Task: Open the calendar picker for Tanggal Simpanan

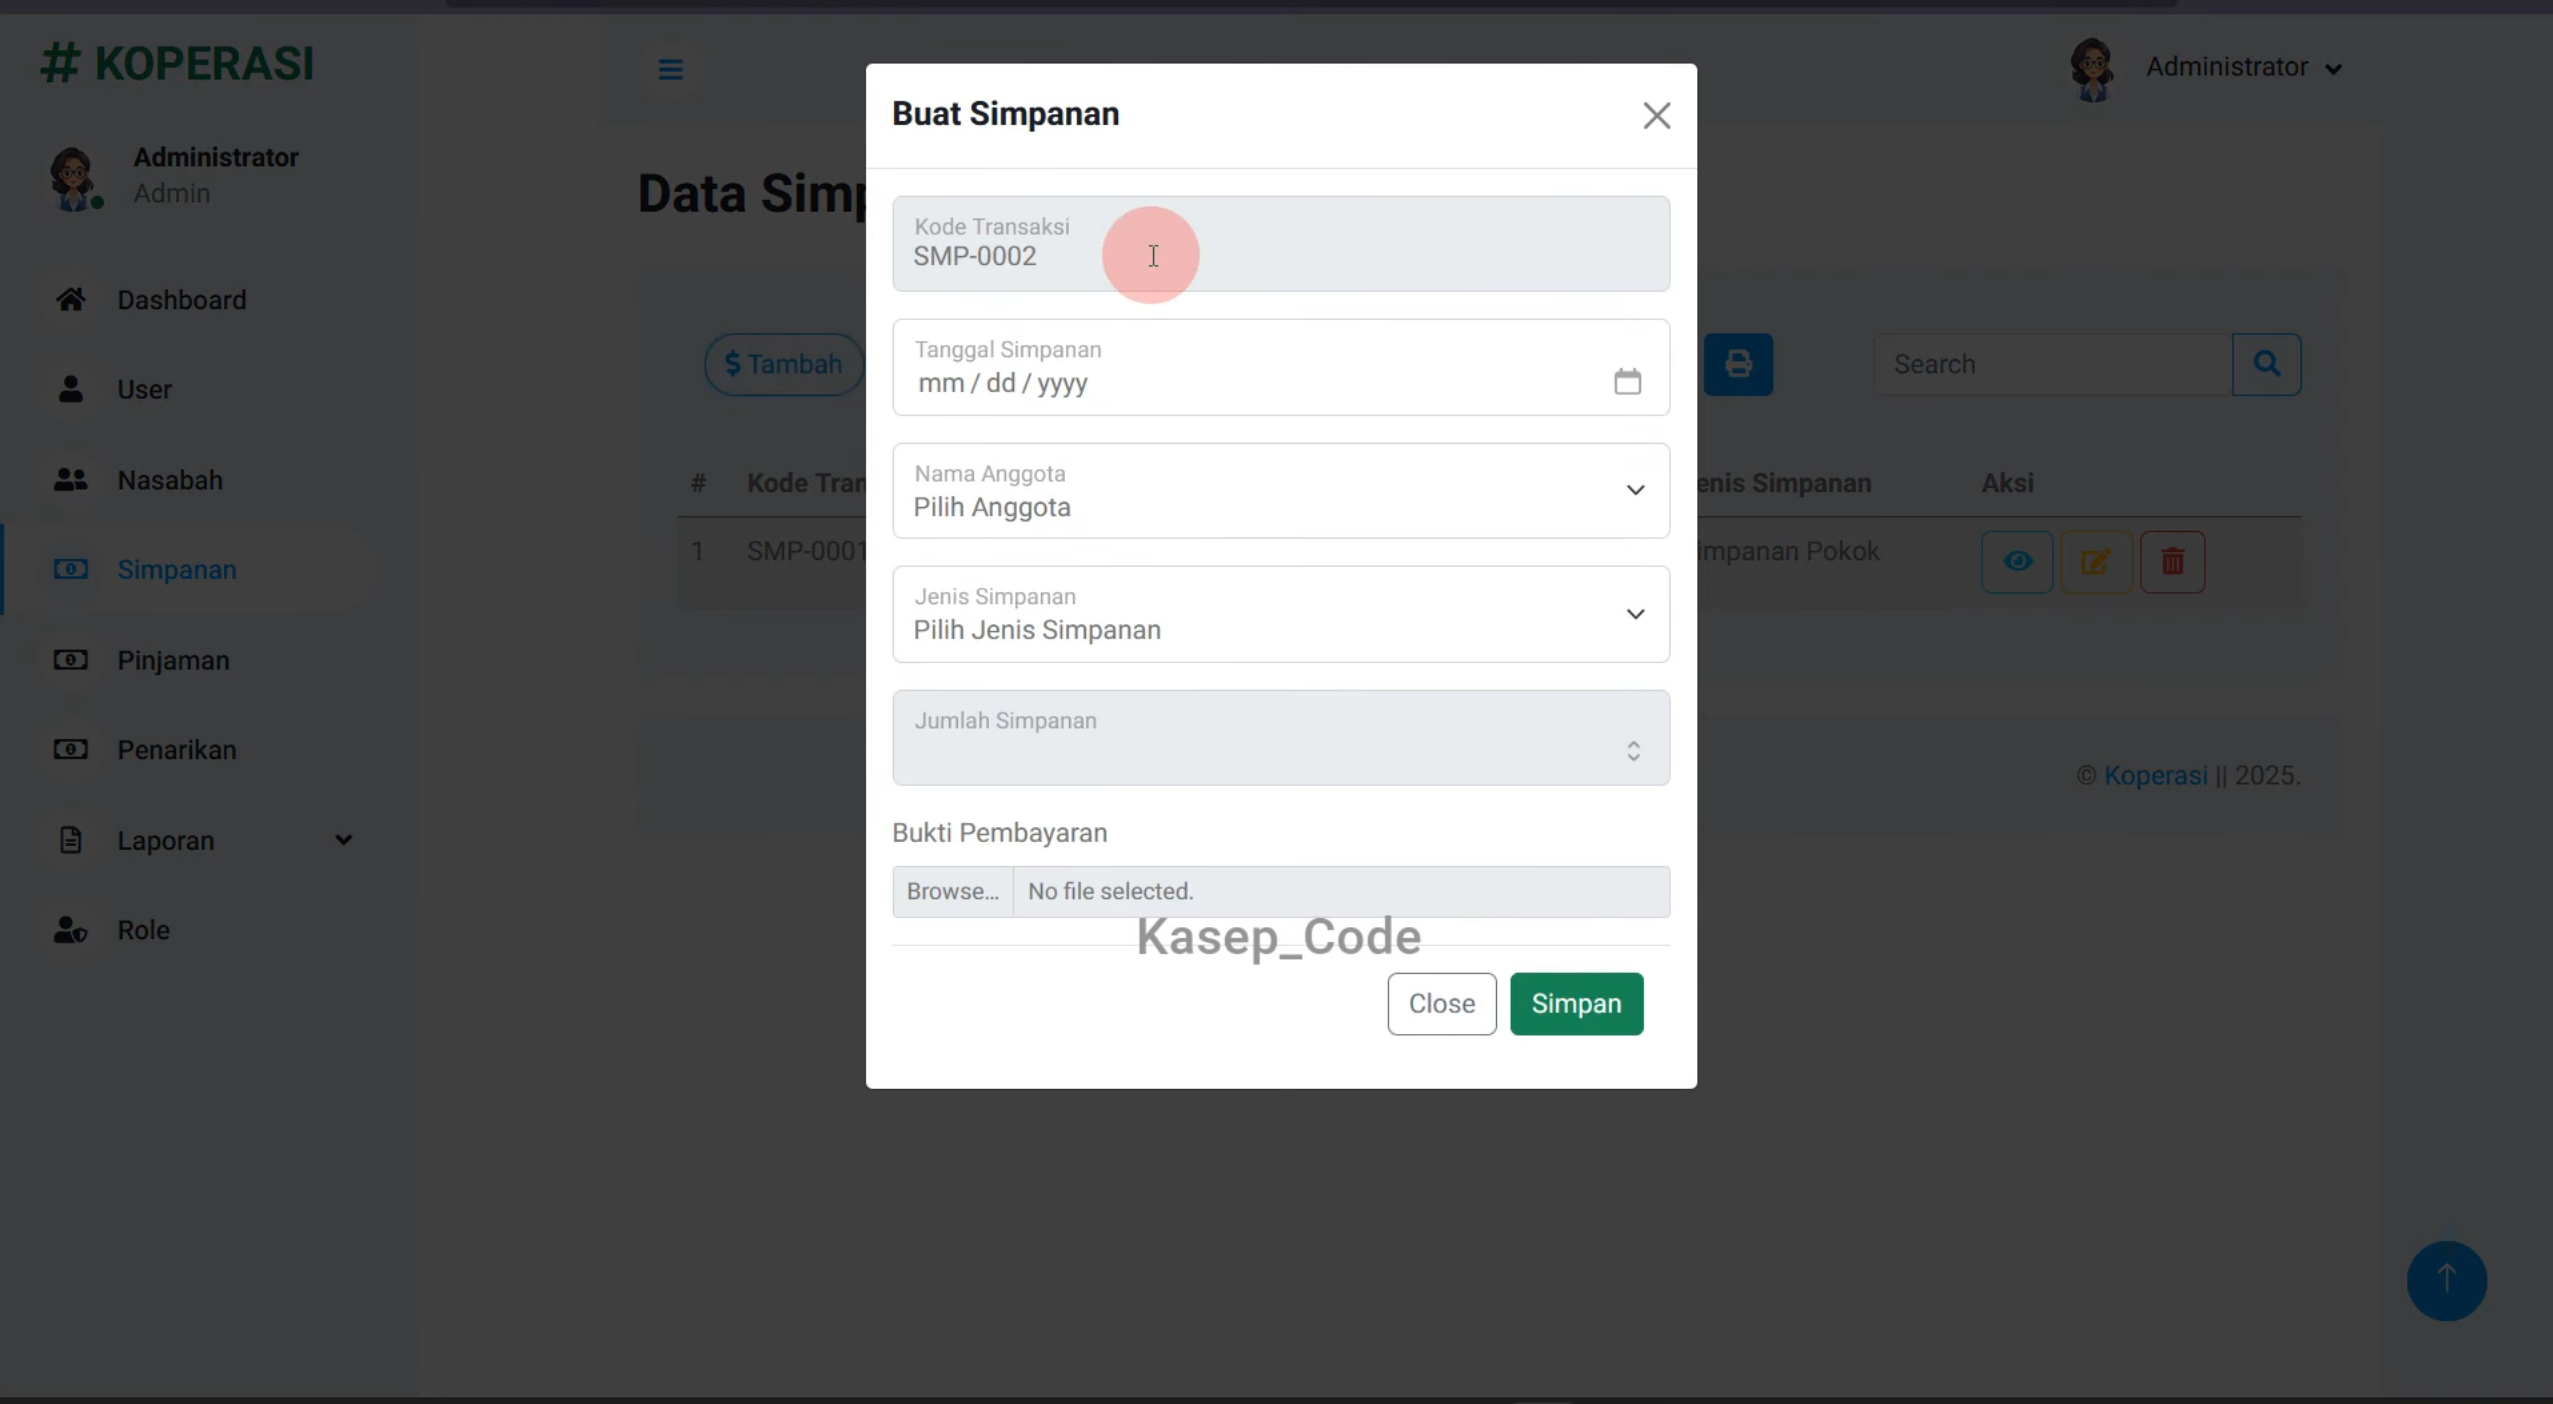Action: 1627,381
